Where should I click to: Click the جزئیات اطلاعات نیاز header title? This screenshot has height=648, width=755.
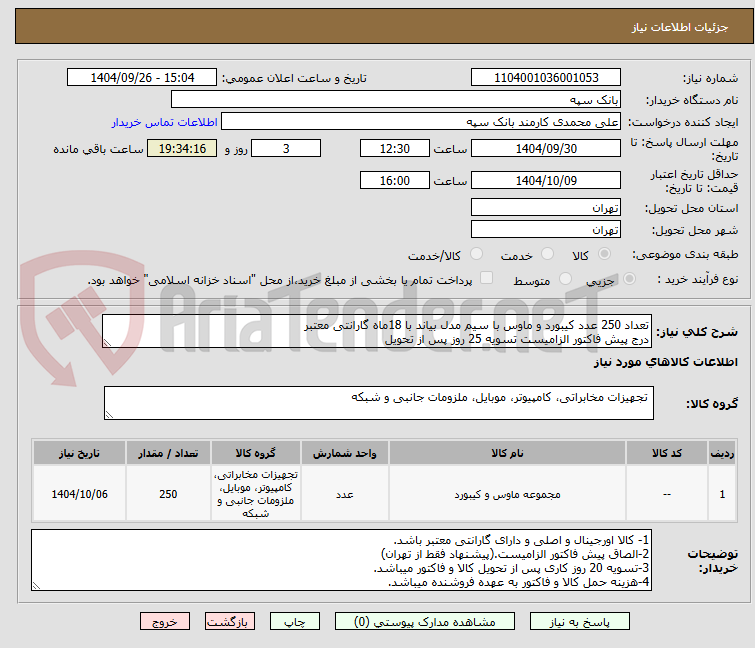(679, 27)
